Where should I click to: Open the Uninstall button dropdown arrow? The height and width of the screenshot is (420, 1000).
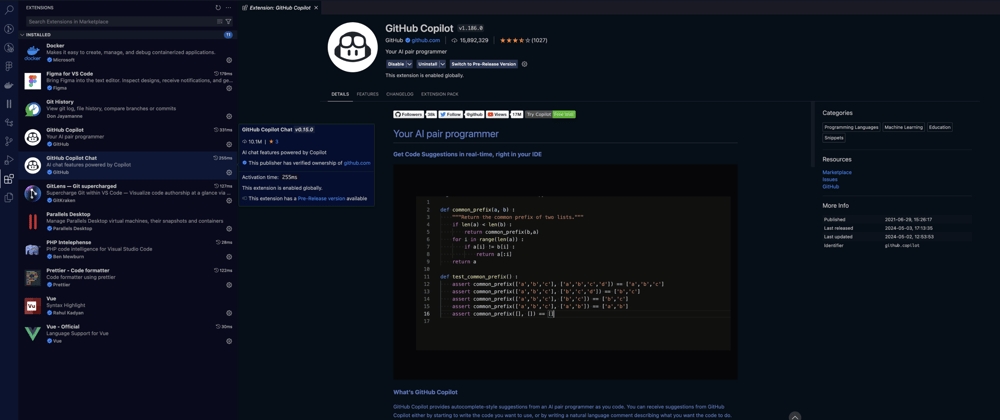[442, 64]
